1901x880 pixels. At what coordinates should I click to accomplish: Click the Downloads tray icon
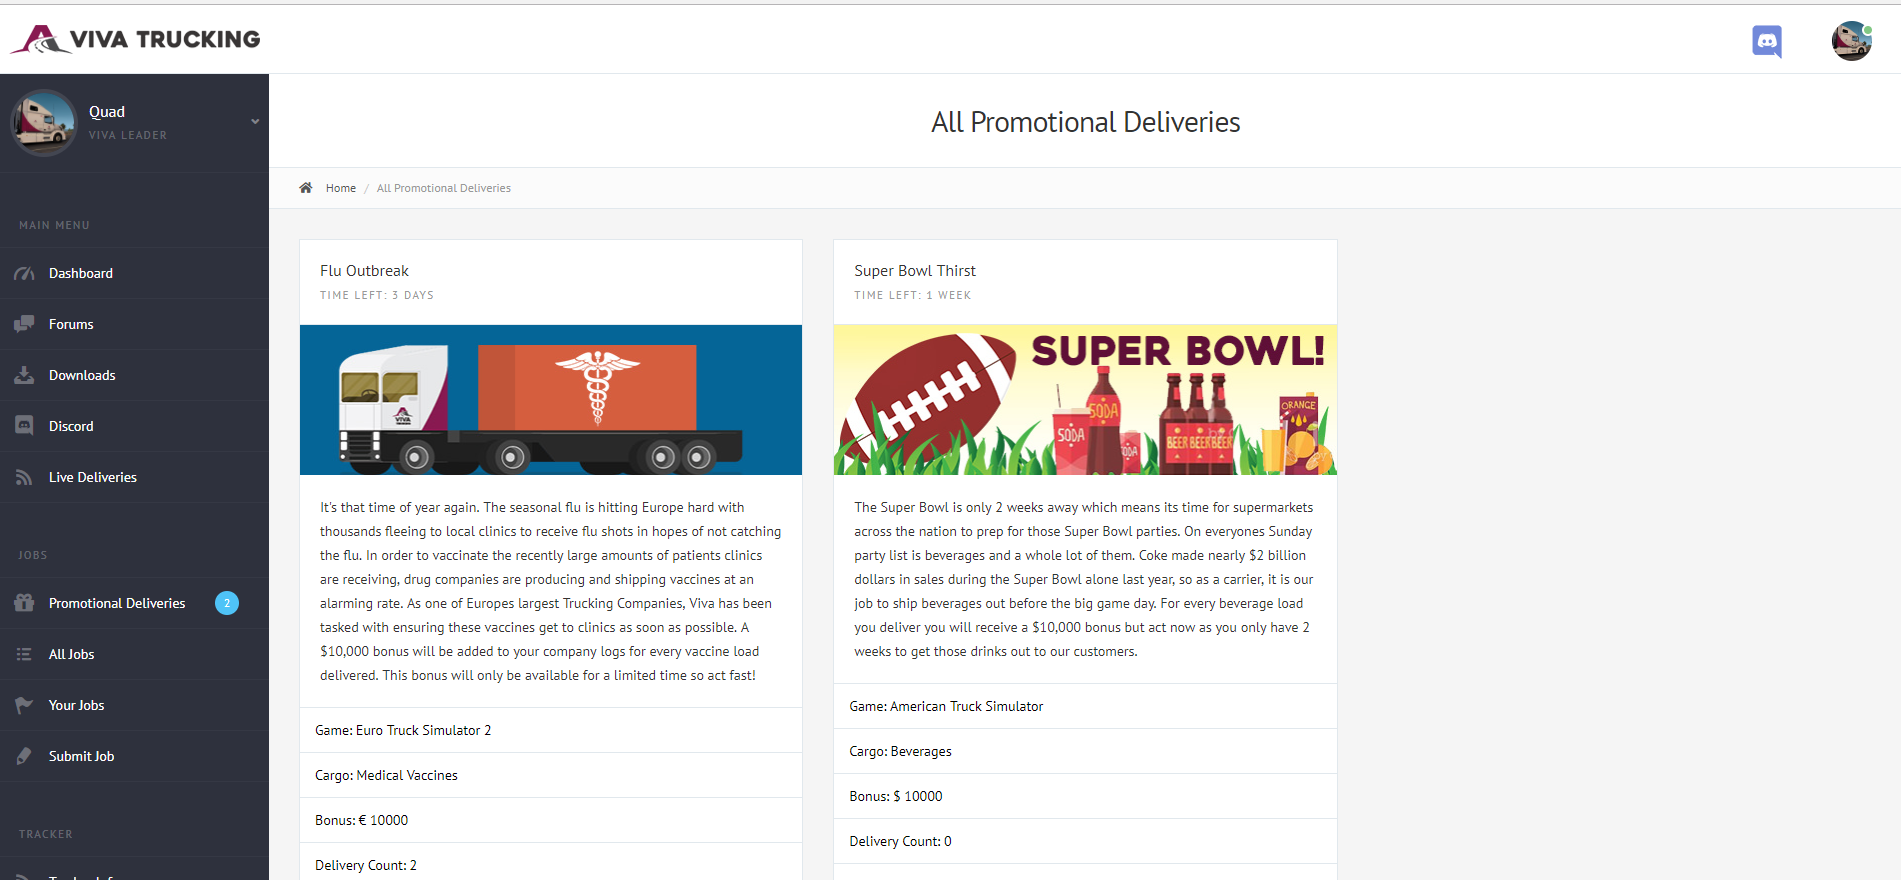coord(24,375)
